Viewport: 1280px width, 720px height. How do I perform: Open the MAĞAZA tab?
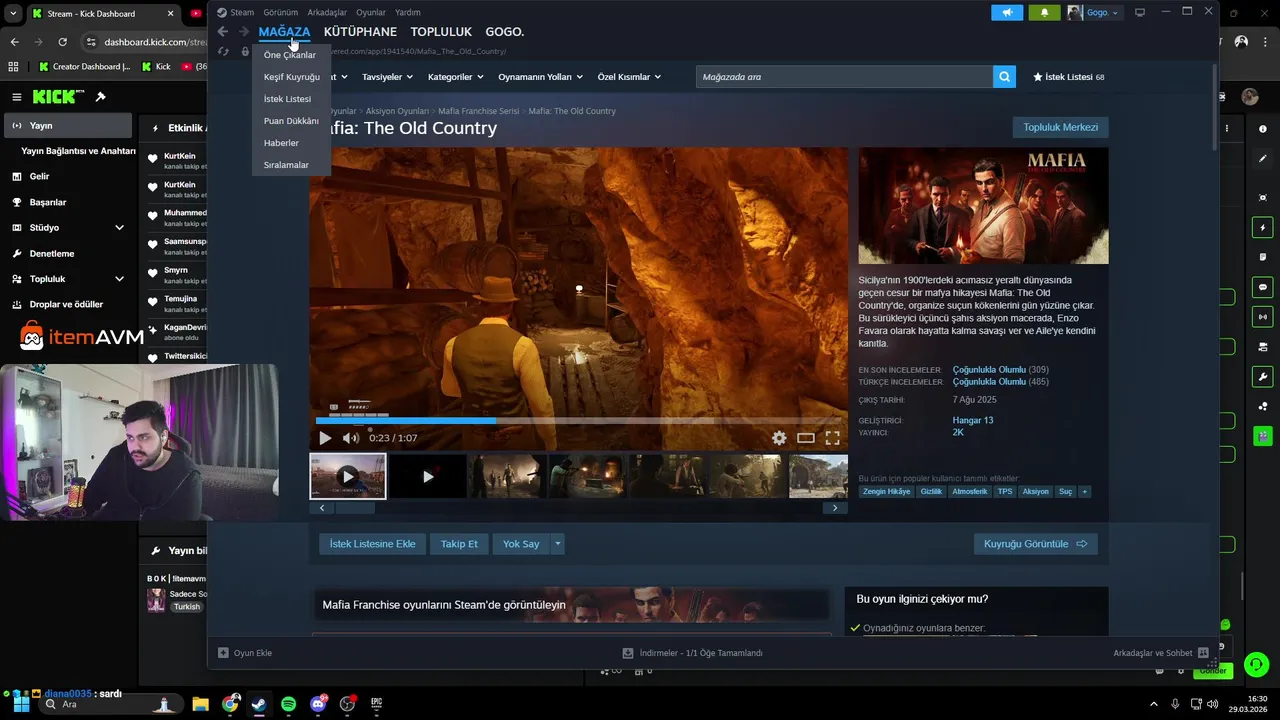point(284,32)
